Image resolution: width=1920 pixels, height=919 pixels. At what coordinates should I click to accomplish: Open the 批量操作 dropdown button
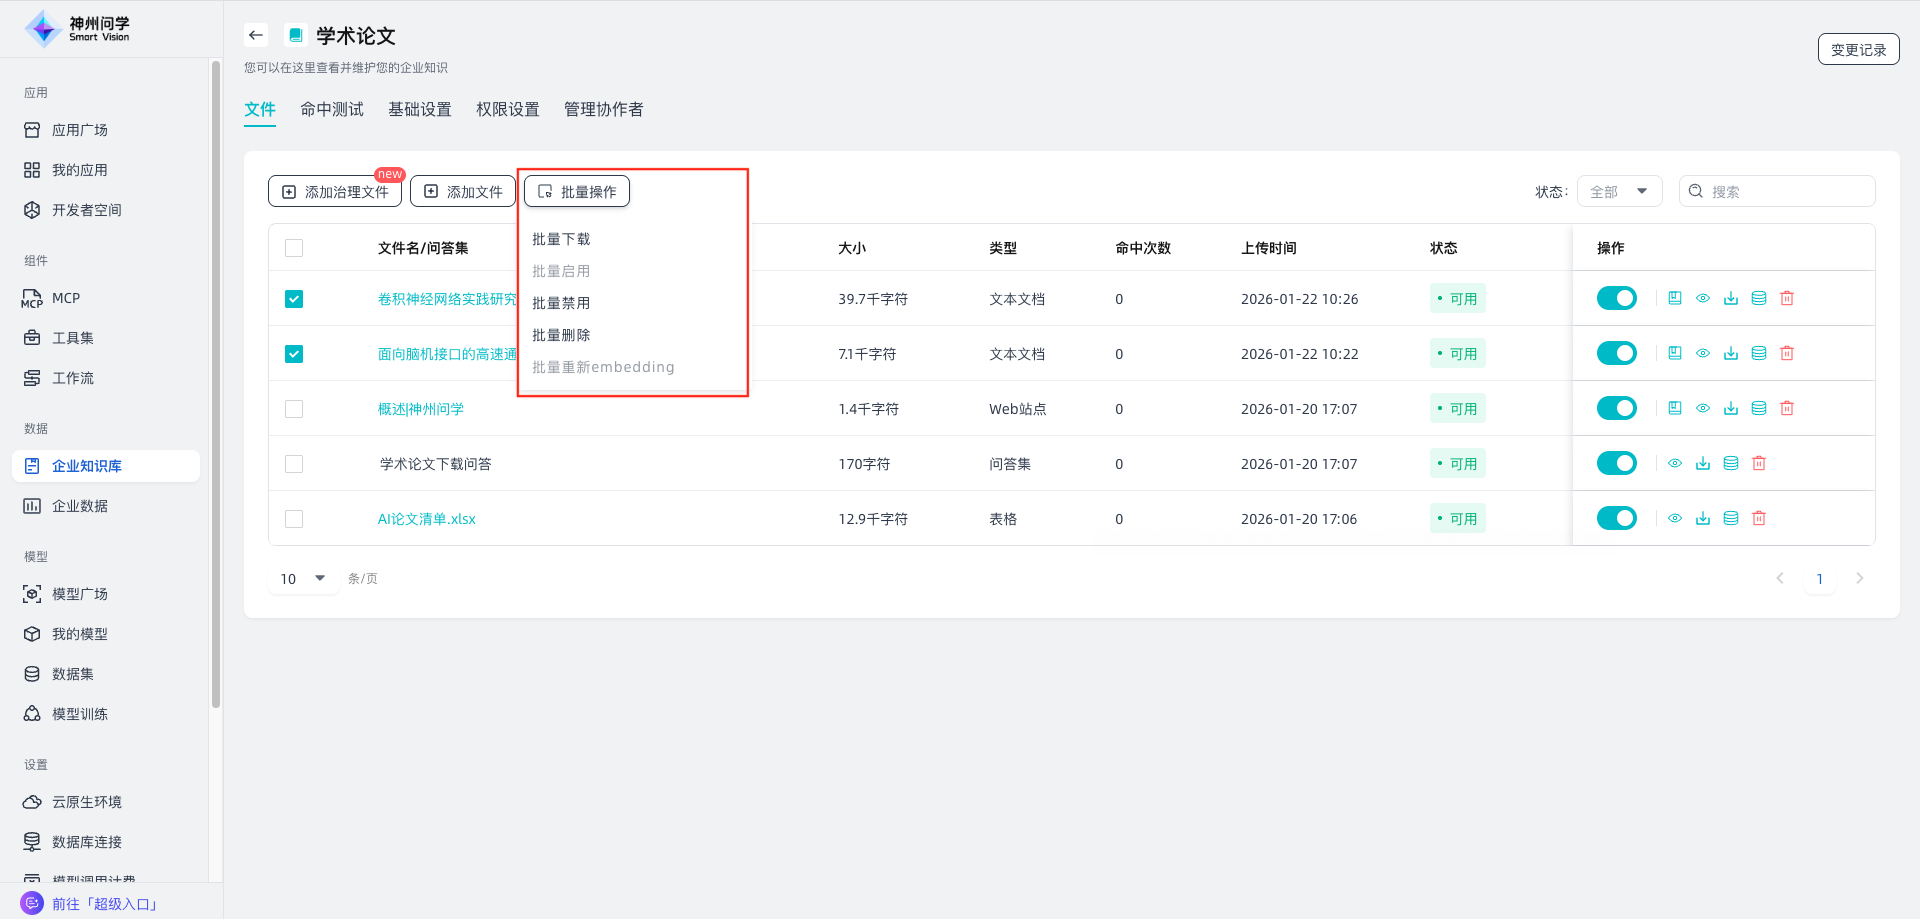pyautogui.click(x=577, y=191)
